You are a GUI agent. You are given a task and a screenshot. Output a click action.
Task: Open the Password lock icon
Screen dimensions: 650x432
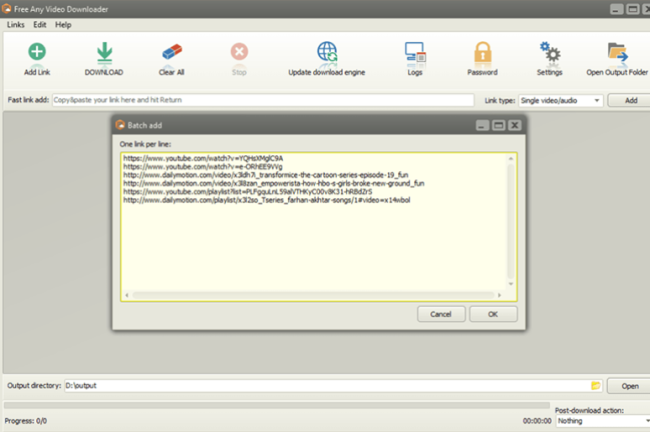tap(483, 52)
